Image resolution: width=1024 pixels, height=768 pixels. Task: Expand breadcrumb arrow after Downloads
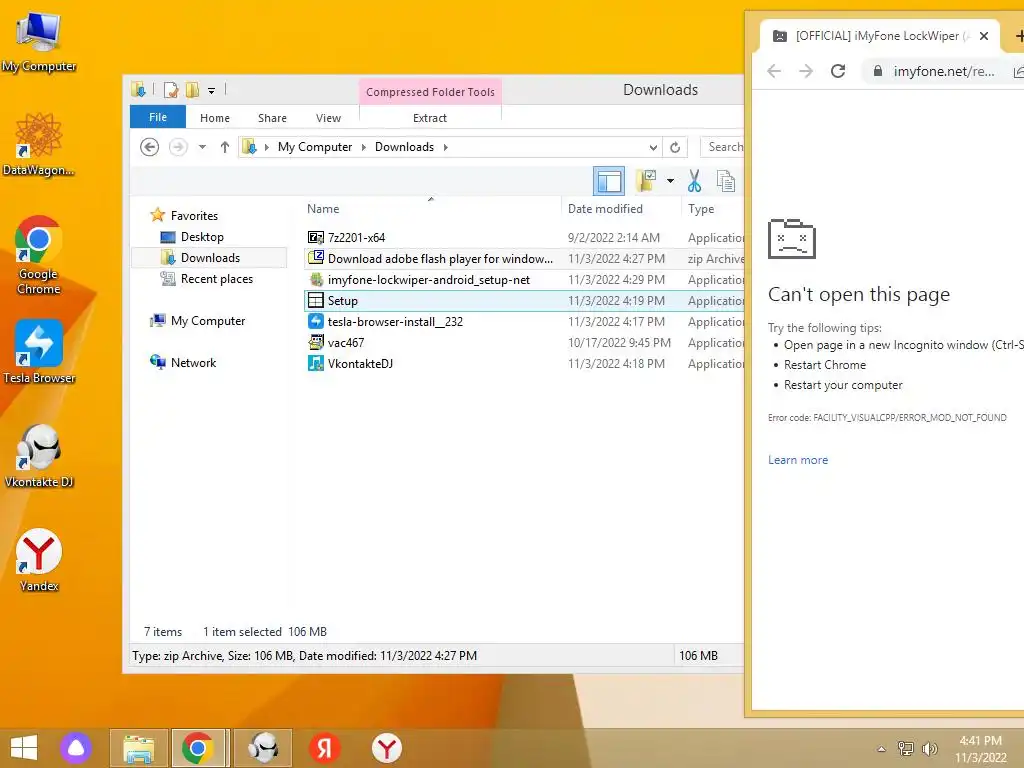(445, 148)
